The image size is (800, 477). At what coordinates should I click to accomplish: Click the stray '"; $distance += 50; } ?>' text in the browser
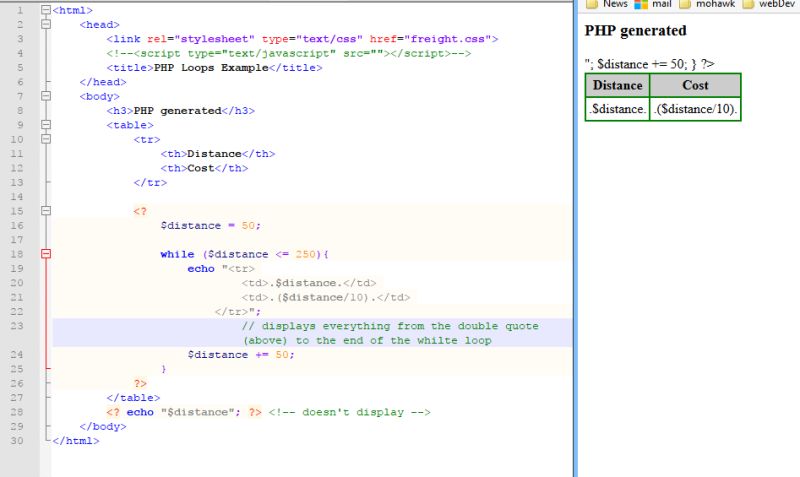coord(649,64)
